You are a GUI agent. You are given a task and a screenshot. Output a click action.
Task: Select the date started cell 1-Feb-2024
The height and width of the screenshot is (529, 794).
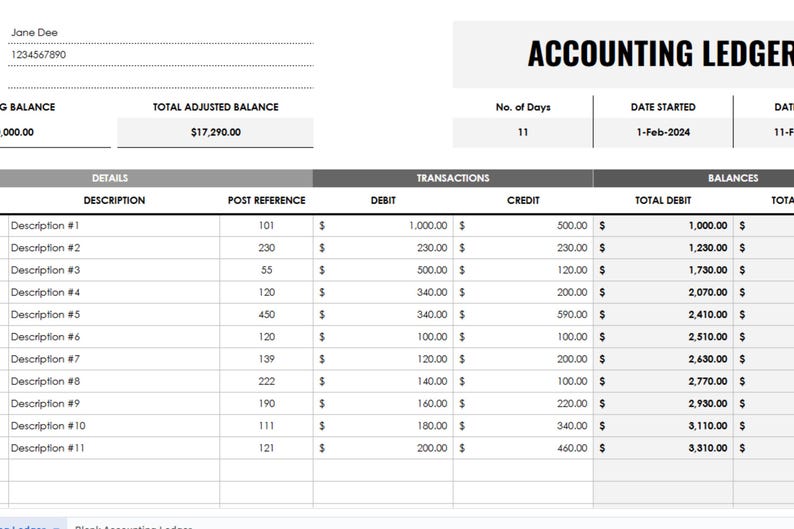tap(663, 133)
